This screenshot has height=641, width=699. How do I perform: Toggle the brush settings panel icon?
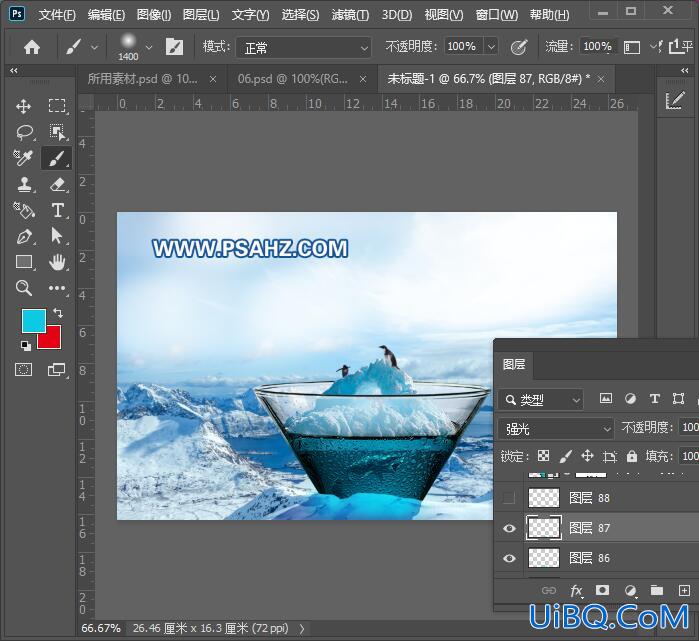point(174,46)
